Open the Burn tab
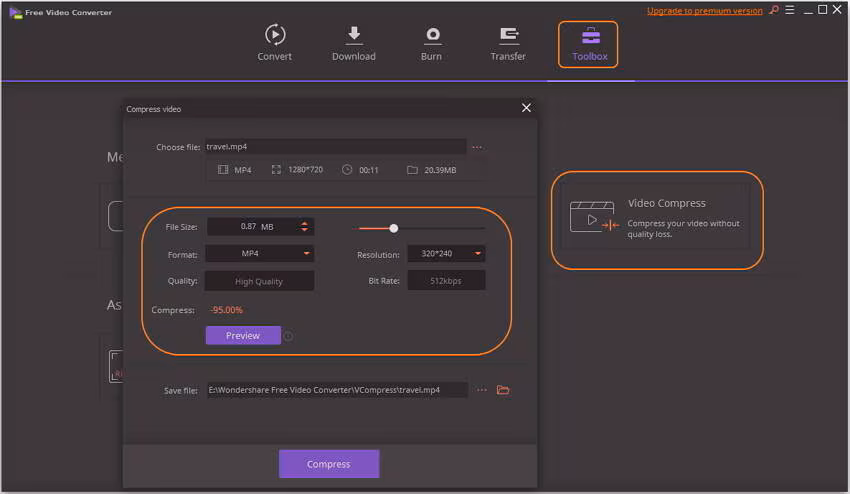 pos(432,43)
